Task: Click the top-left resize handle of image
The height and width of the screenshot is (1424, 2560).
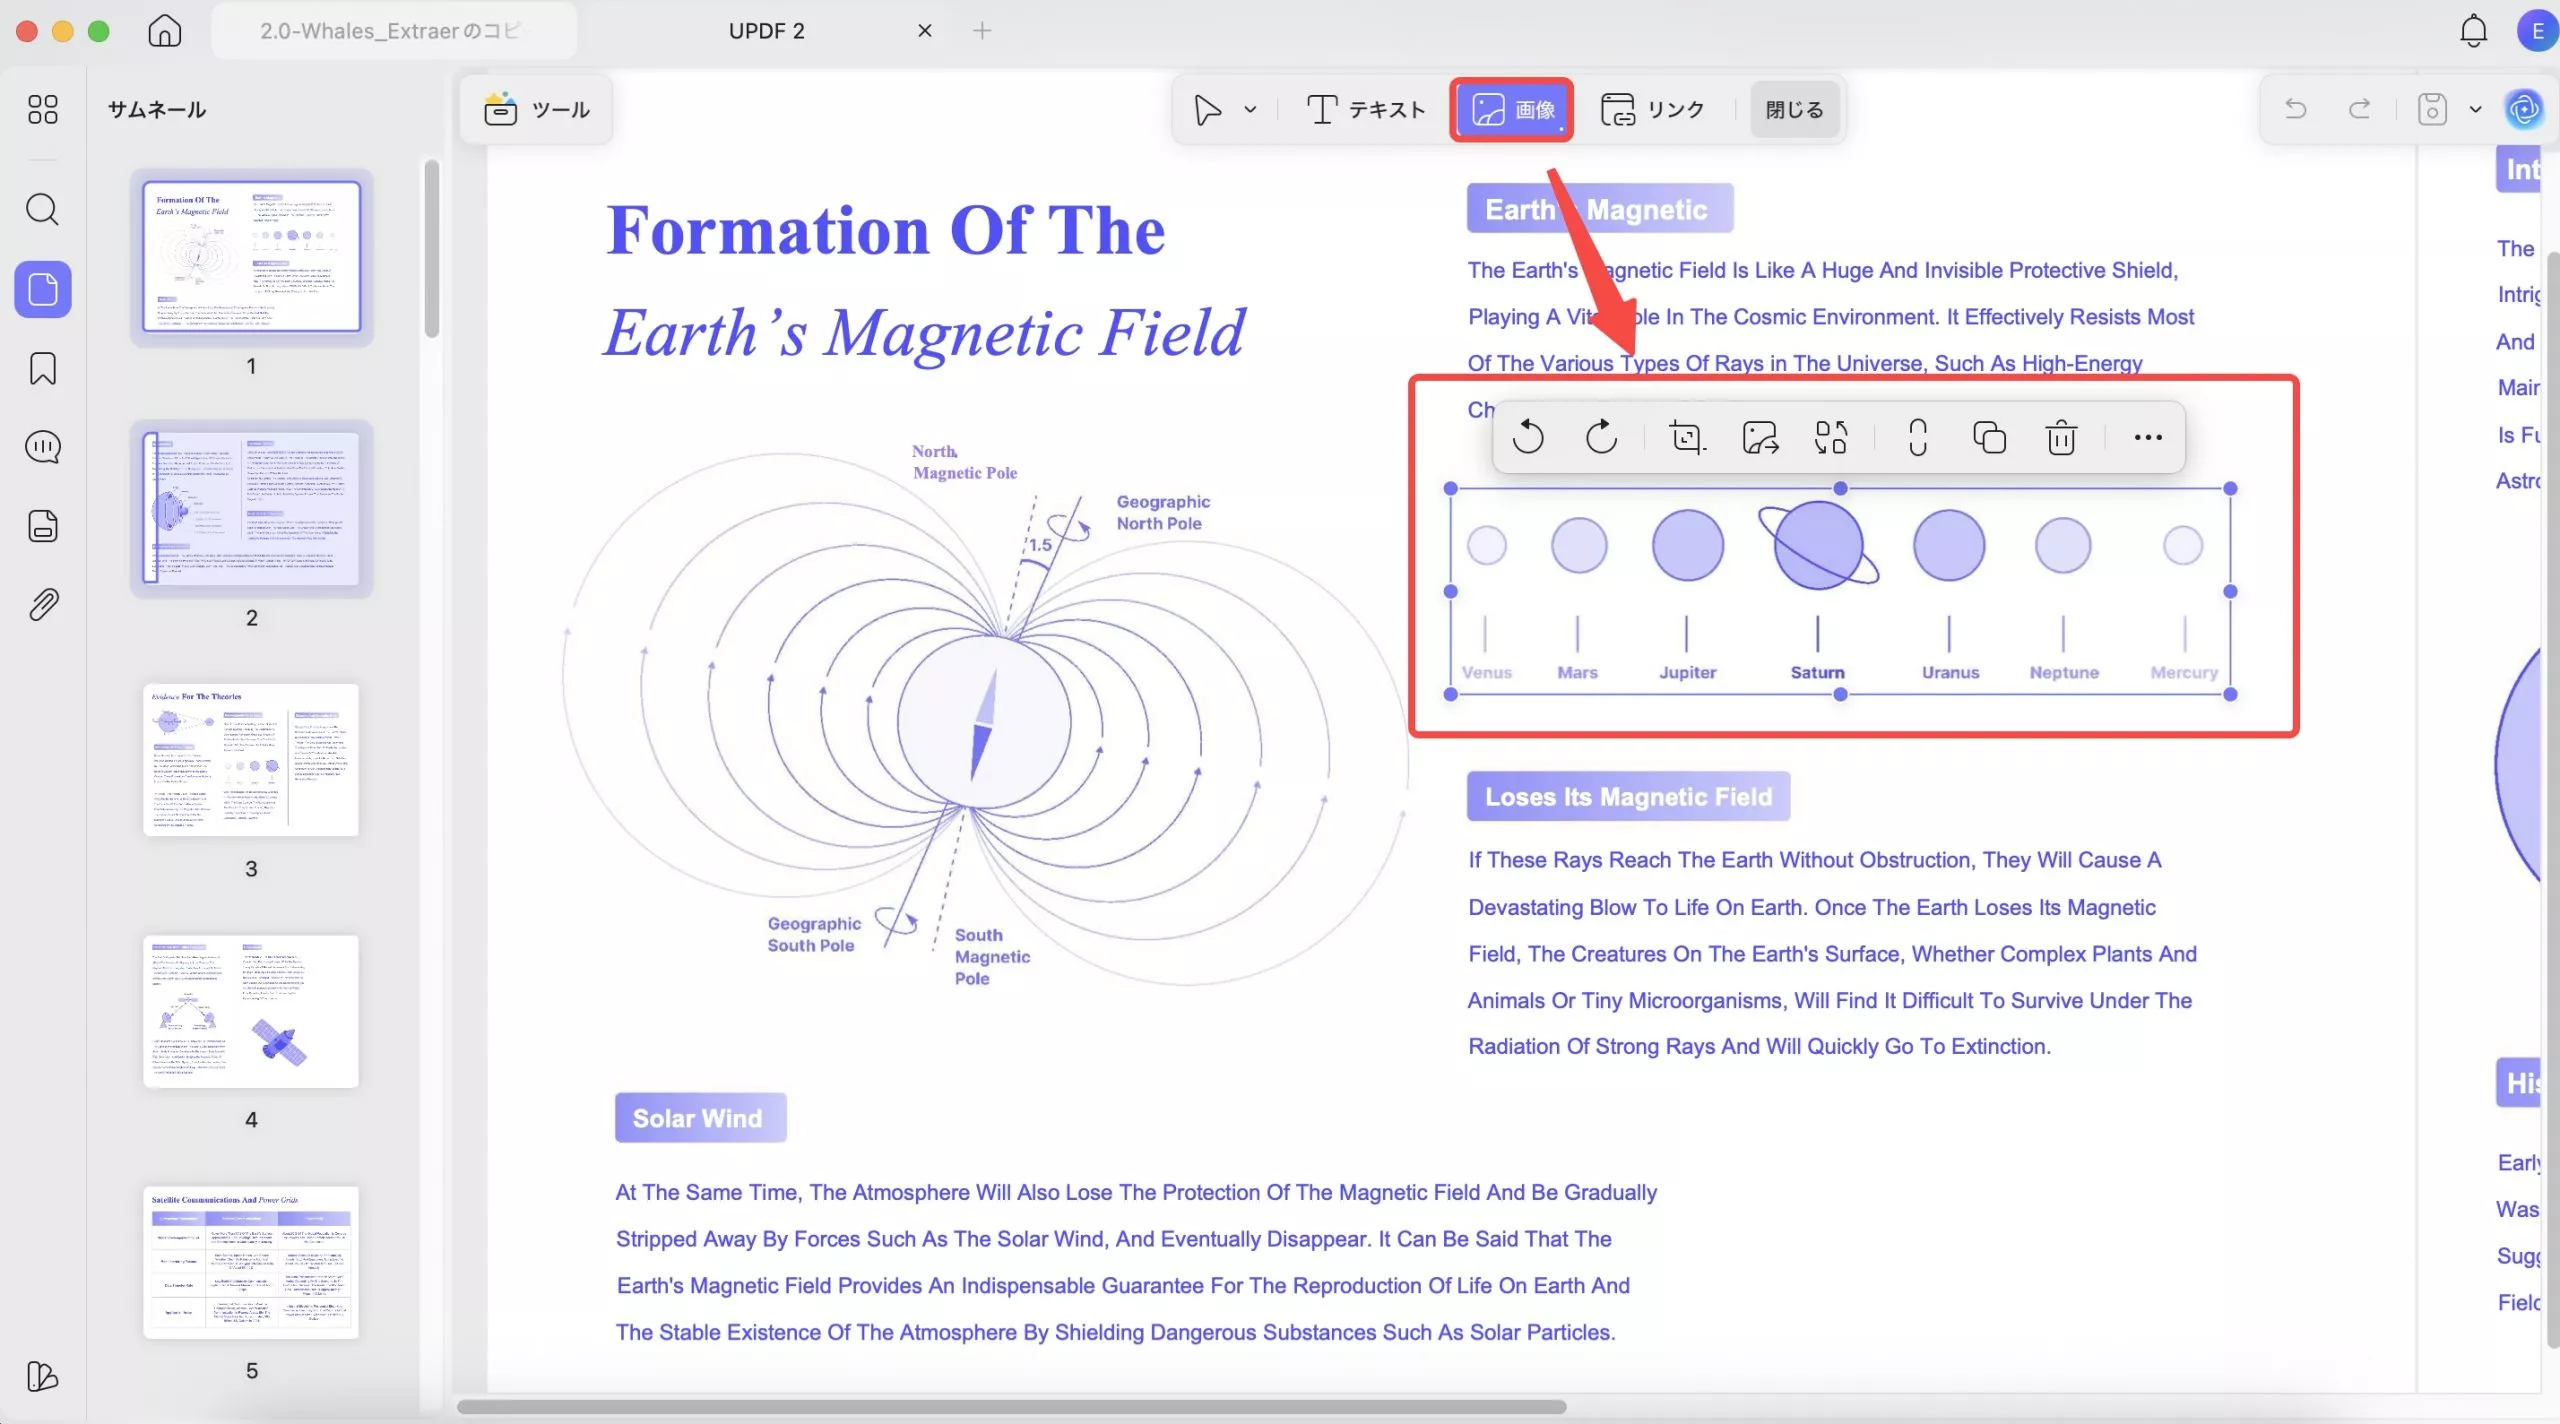Action: [1451, 489]
